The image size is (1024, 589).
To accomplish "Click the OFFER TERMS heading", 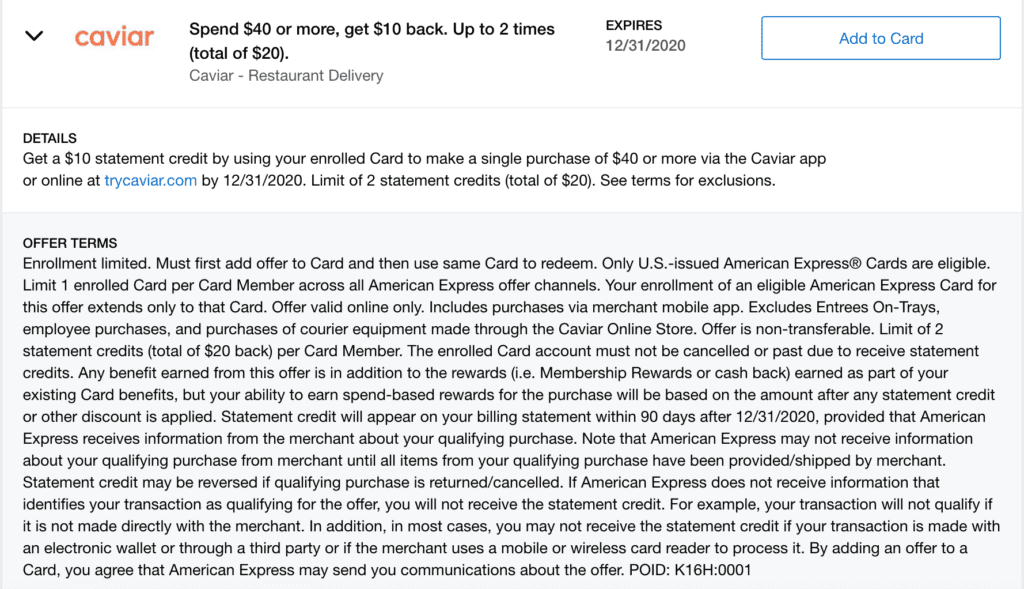I will (x=69, y=243).
